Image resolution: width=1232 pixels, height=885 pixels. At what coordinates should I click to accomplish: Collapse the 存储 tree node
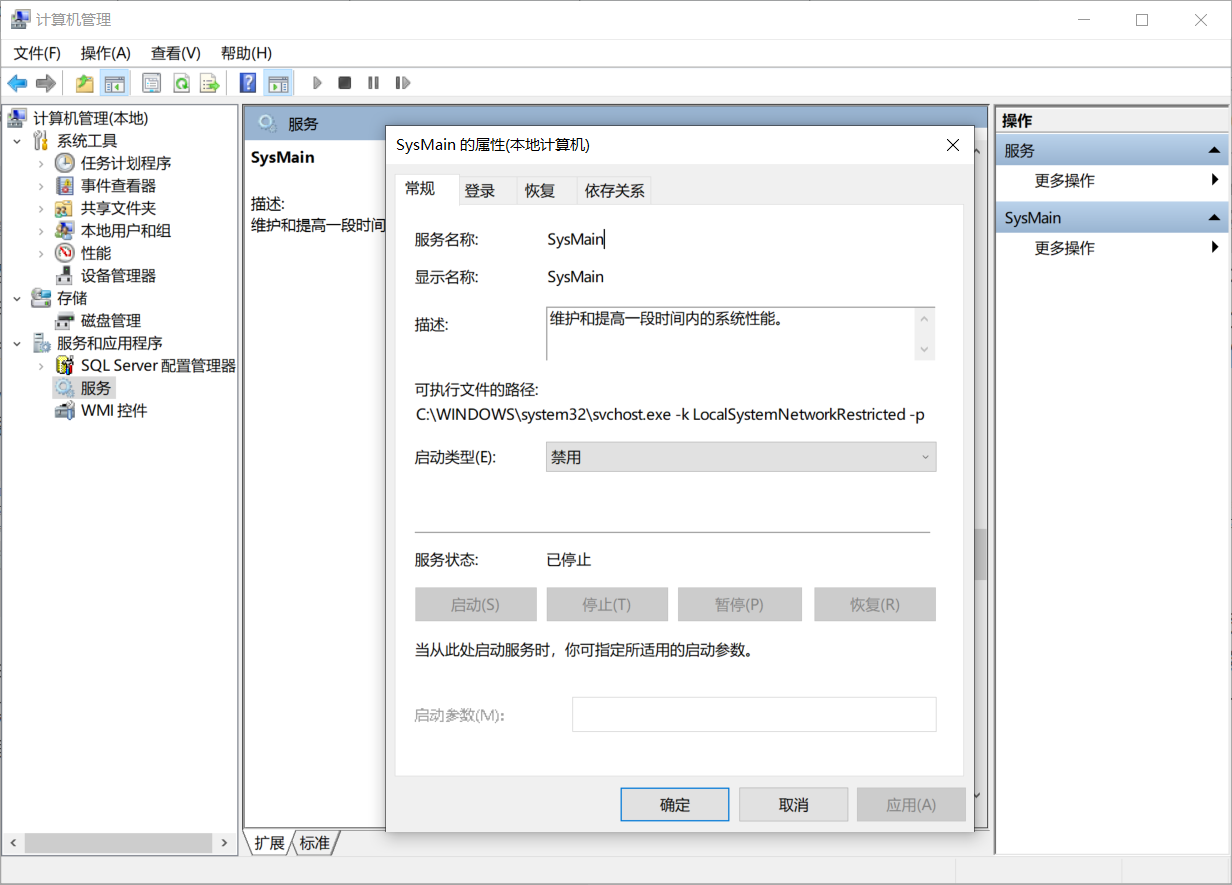coord(17,298)
